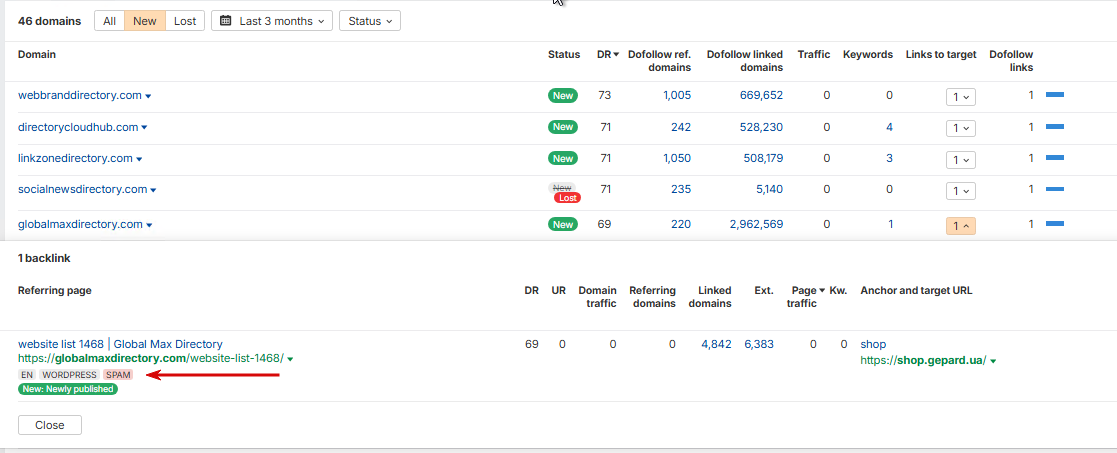Open the caret menu after shop.gepard.ua target URL

click(993, 362)
